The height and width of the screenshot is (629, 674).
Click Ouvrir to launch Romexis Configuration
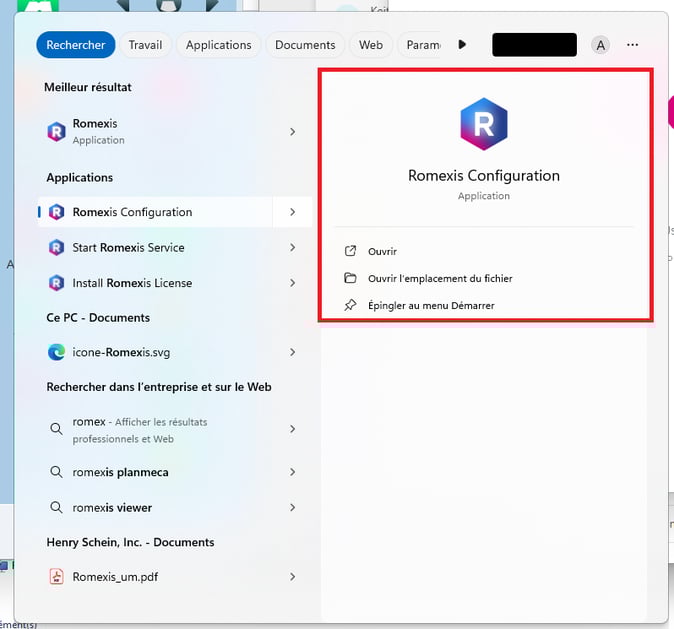pos(382,251)
